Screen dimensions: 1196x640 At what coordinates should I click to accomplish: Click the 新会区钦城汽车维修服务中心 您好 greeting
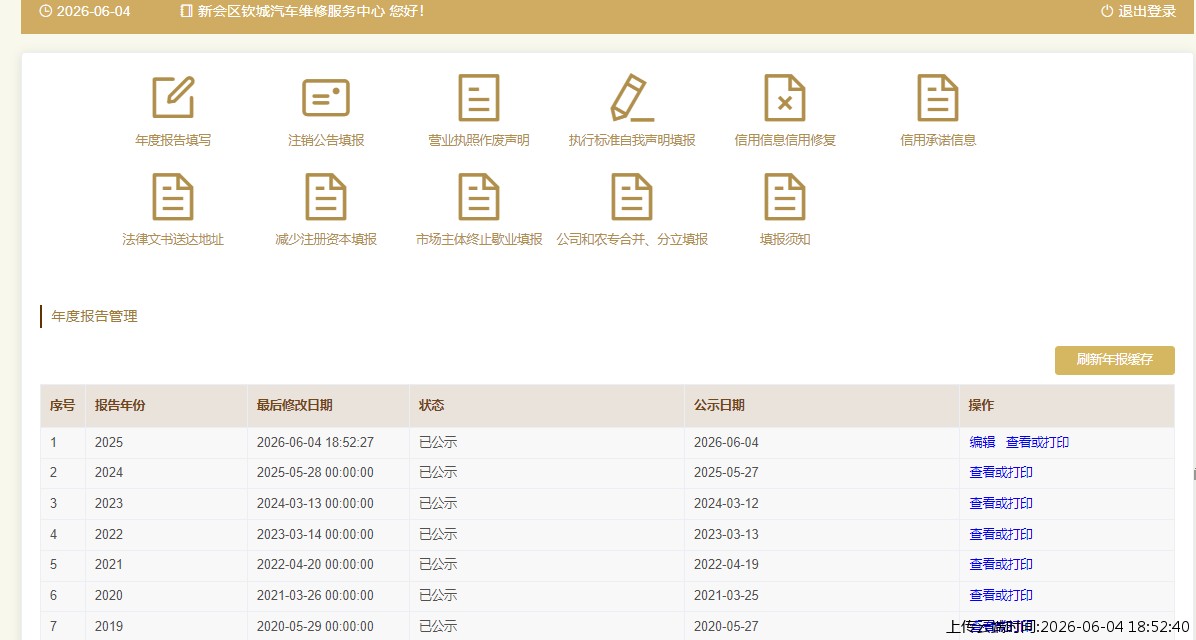311,11
